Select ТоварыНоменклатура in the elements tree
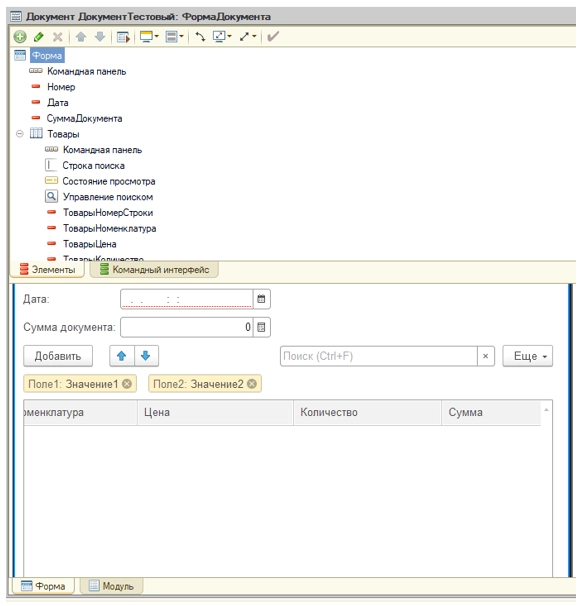581x606 pixels. [110, 228]
